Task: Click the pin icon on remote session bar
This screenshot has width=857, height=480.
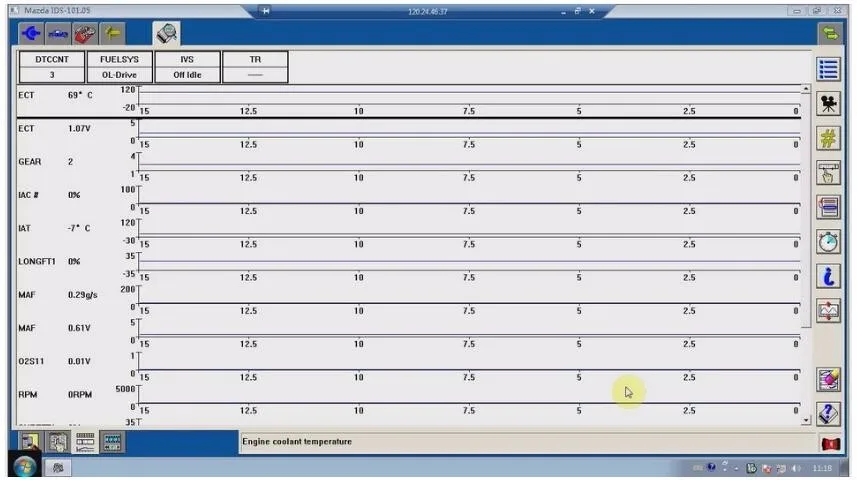Action: [x=266, y=11]
